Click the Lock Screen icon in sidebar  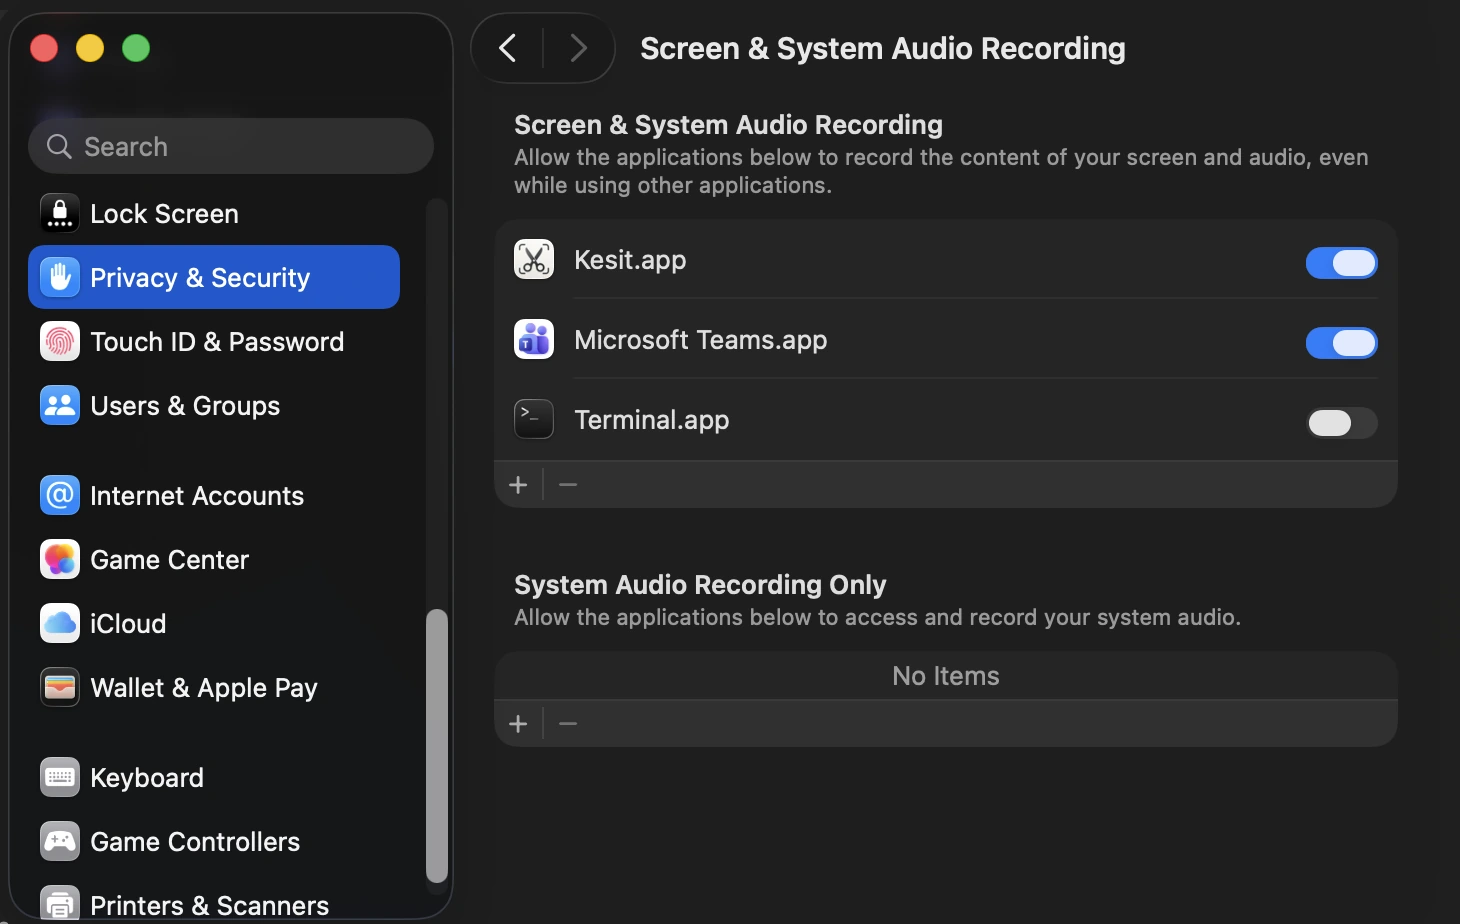click(x=60, y=213)
